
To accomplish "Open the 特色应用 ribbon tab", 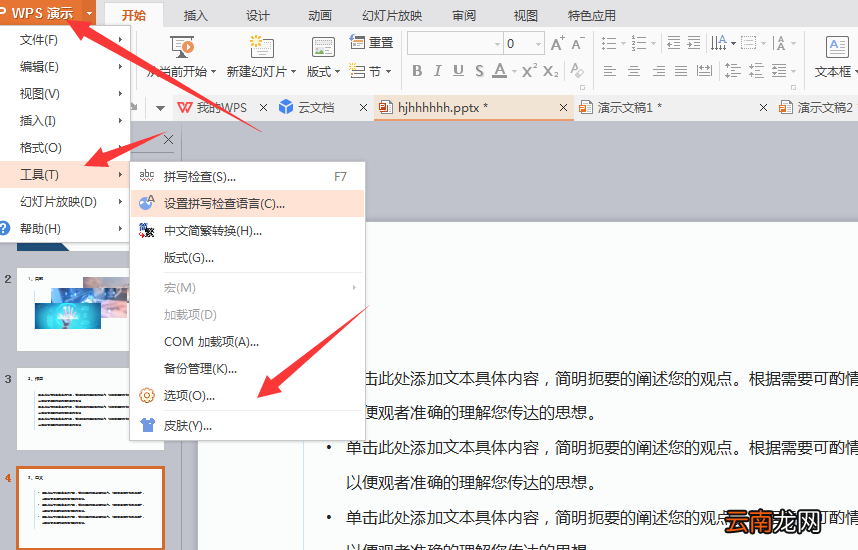I will [x=592, y=15].
